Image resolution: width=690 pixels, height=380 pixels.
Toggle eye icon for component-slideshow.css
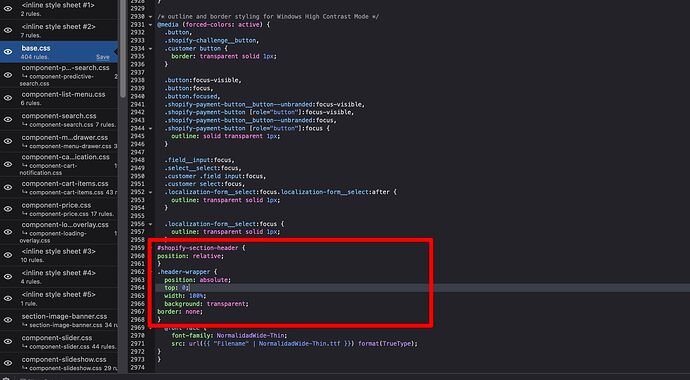coord(8,363)
